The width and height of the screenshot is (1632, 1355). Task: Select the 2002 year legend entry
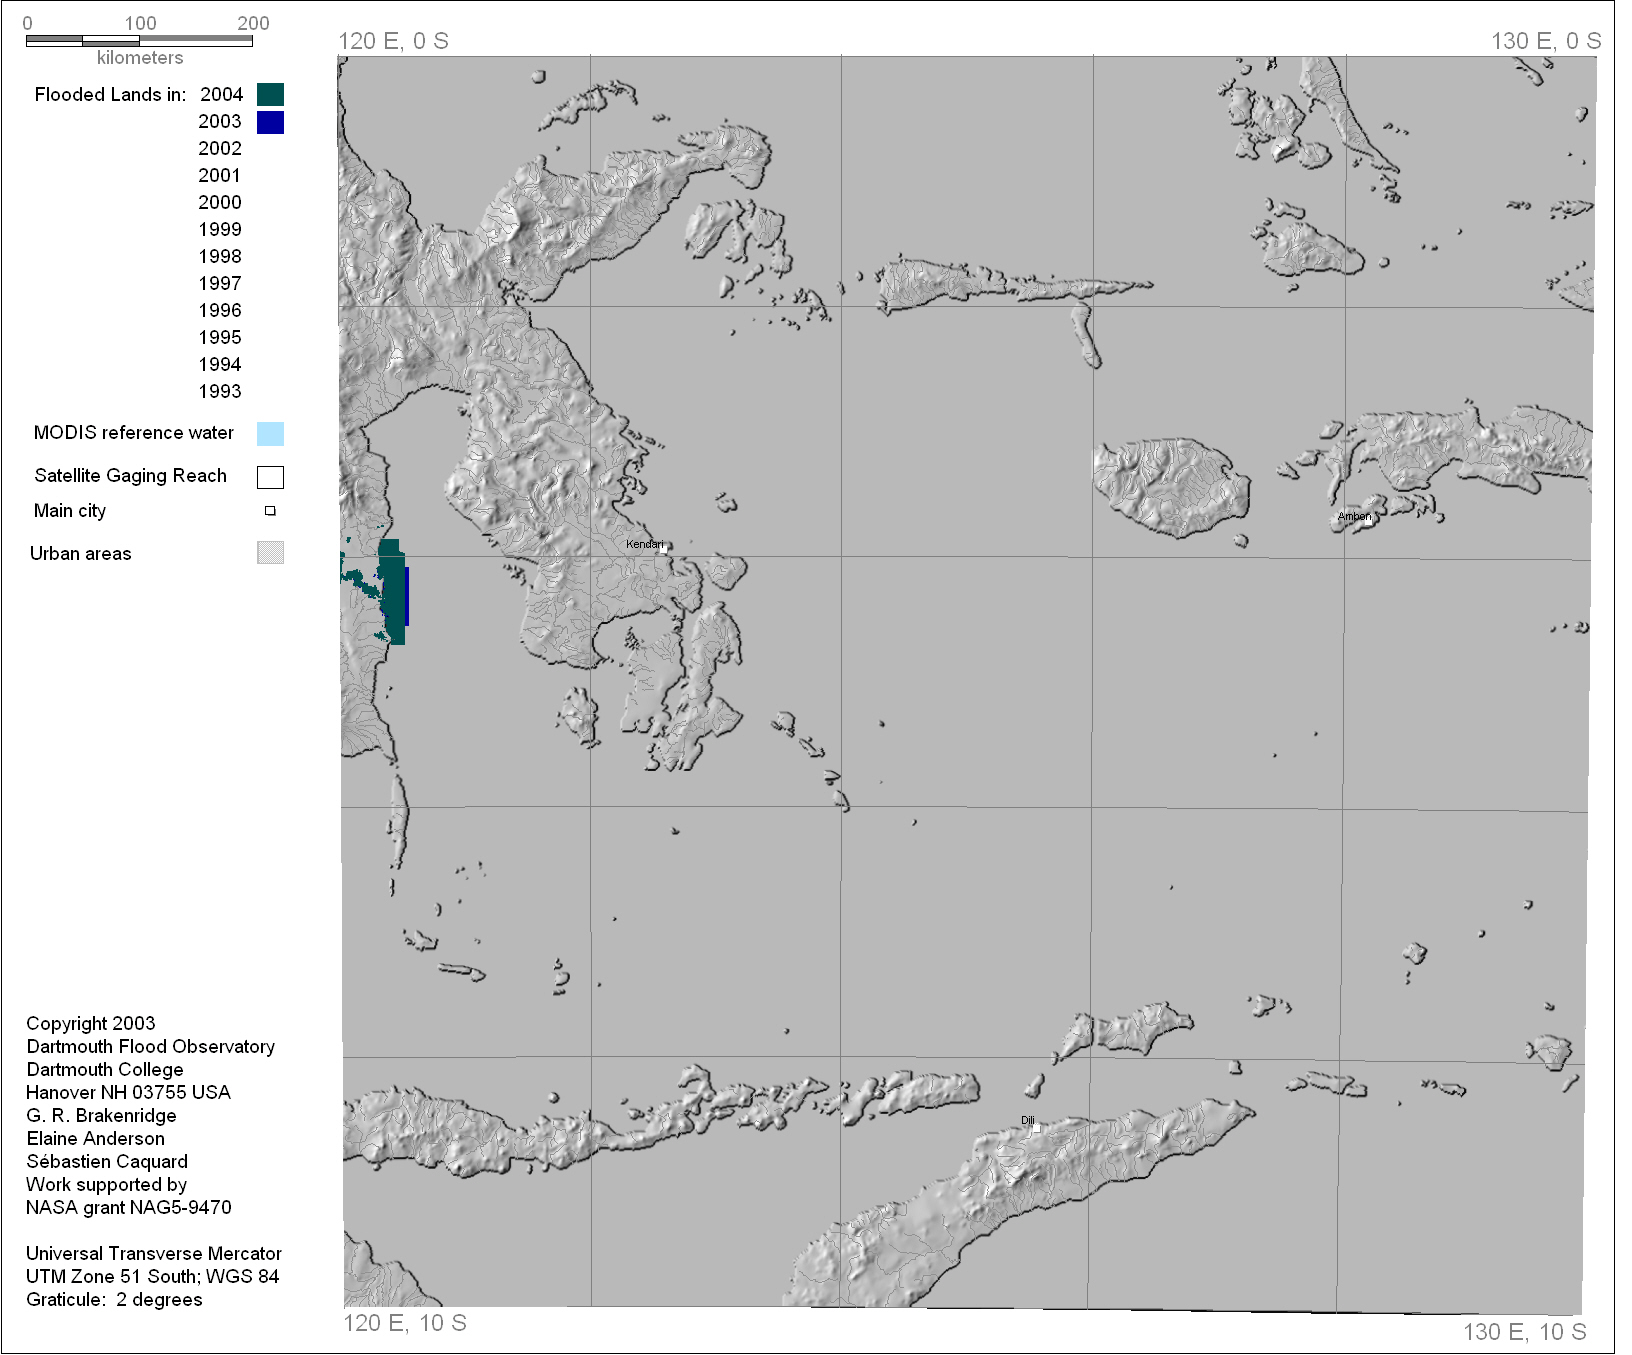tap(220, 149)
